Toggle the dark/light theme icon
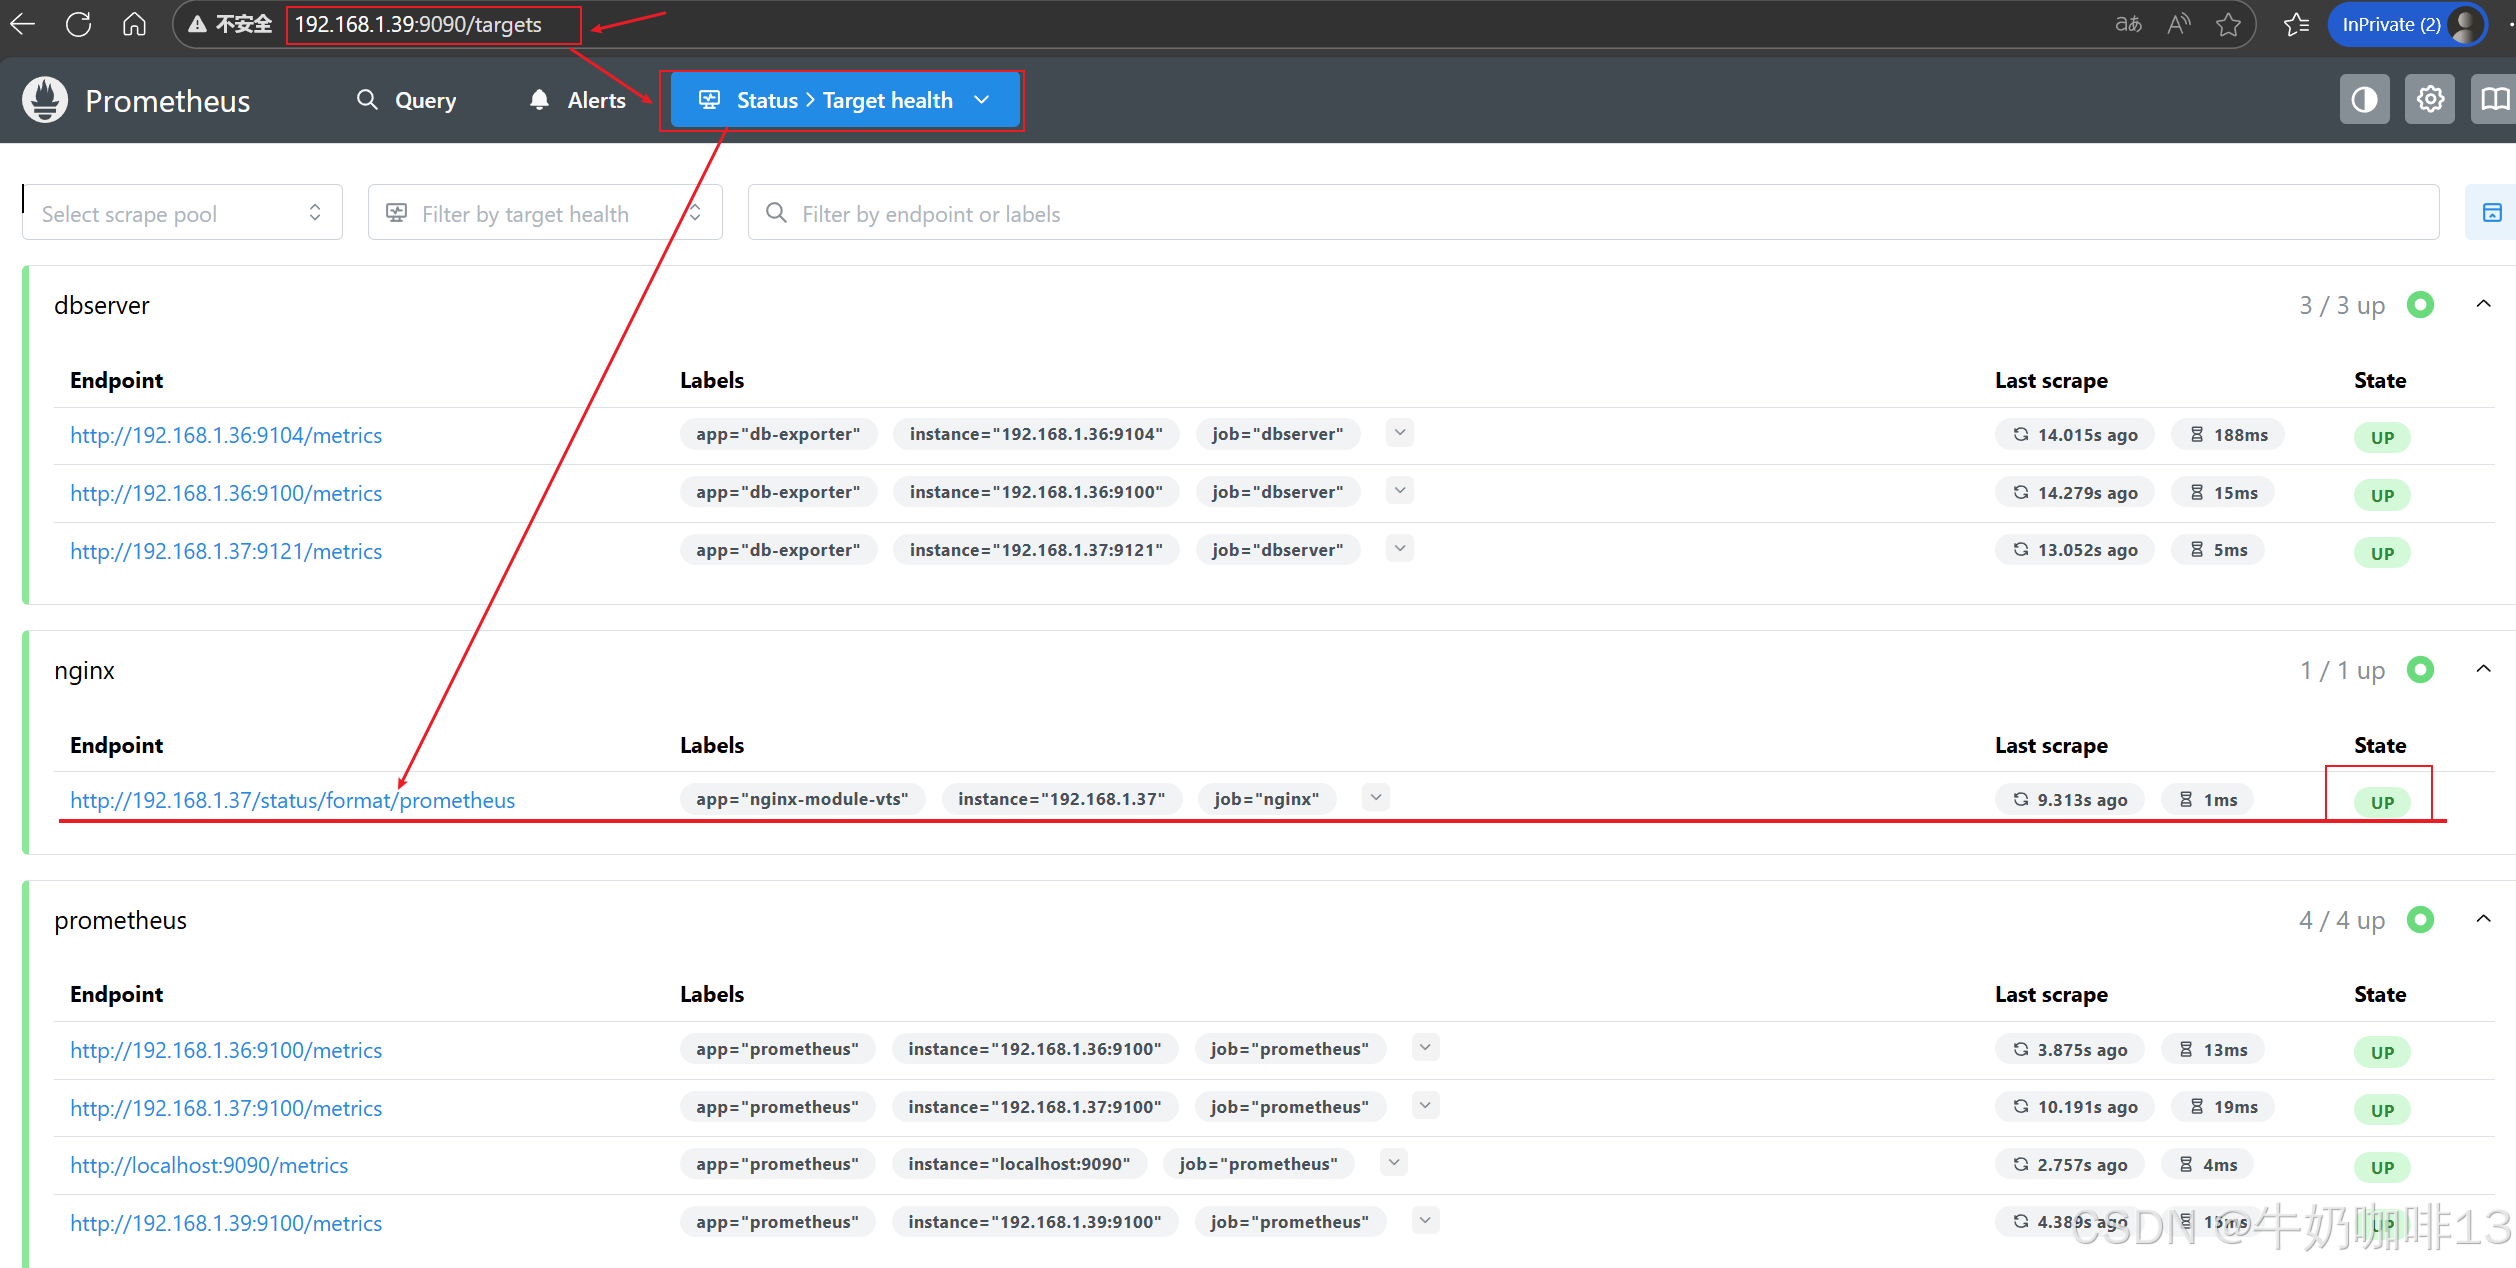 pos(2364,100)
